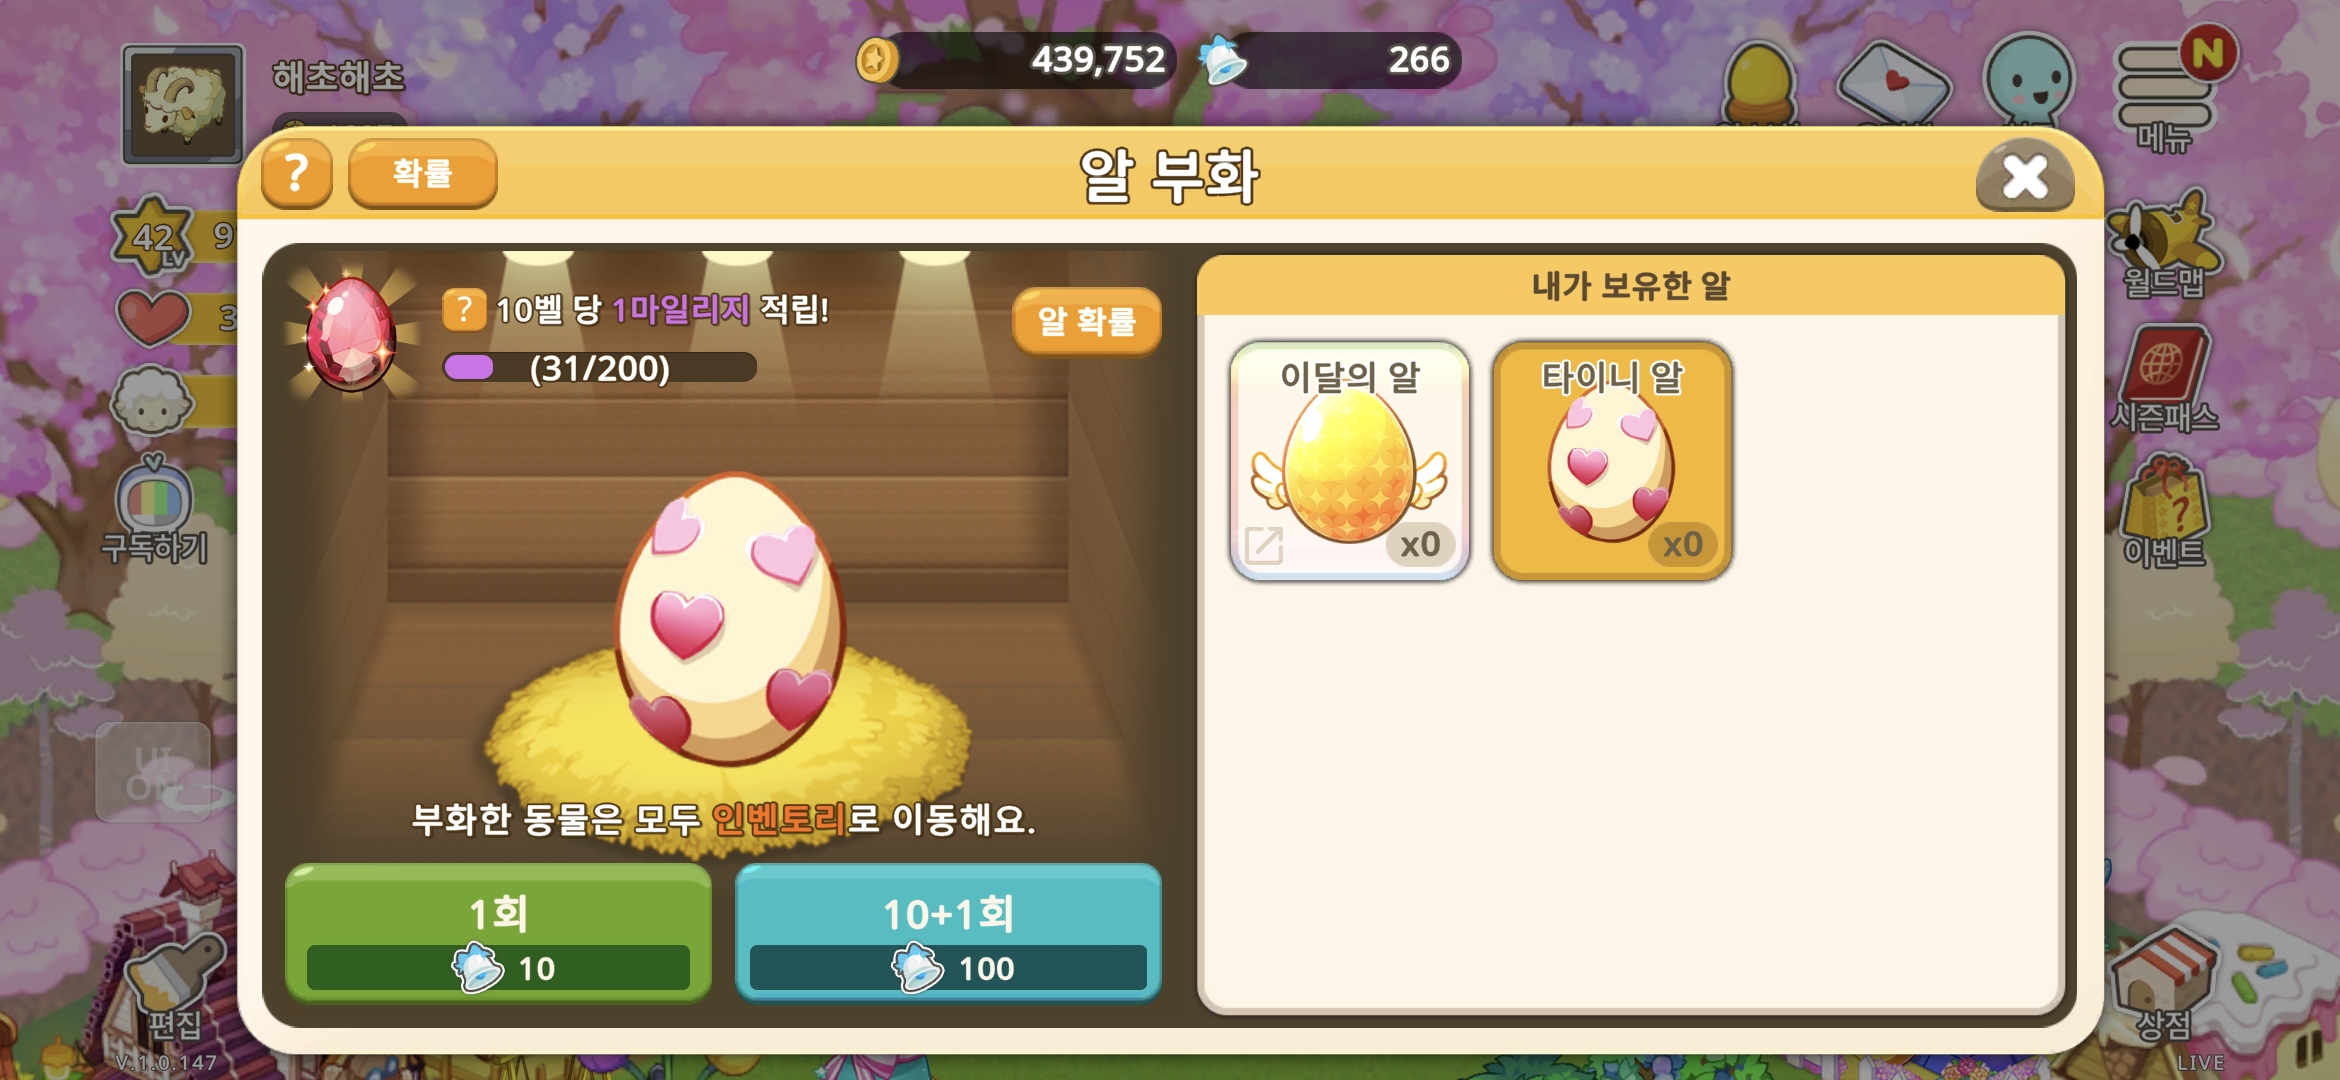Screen dimensions: 2340x1080
Task: Close the 알 부화 dialog
Action: 2025,177
